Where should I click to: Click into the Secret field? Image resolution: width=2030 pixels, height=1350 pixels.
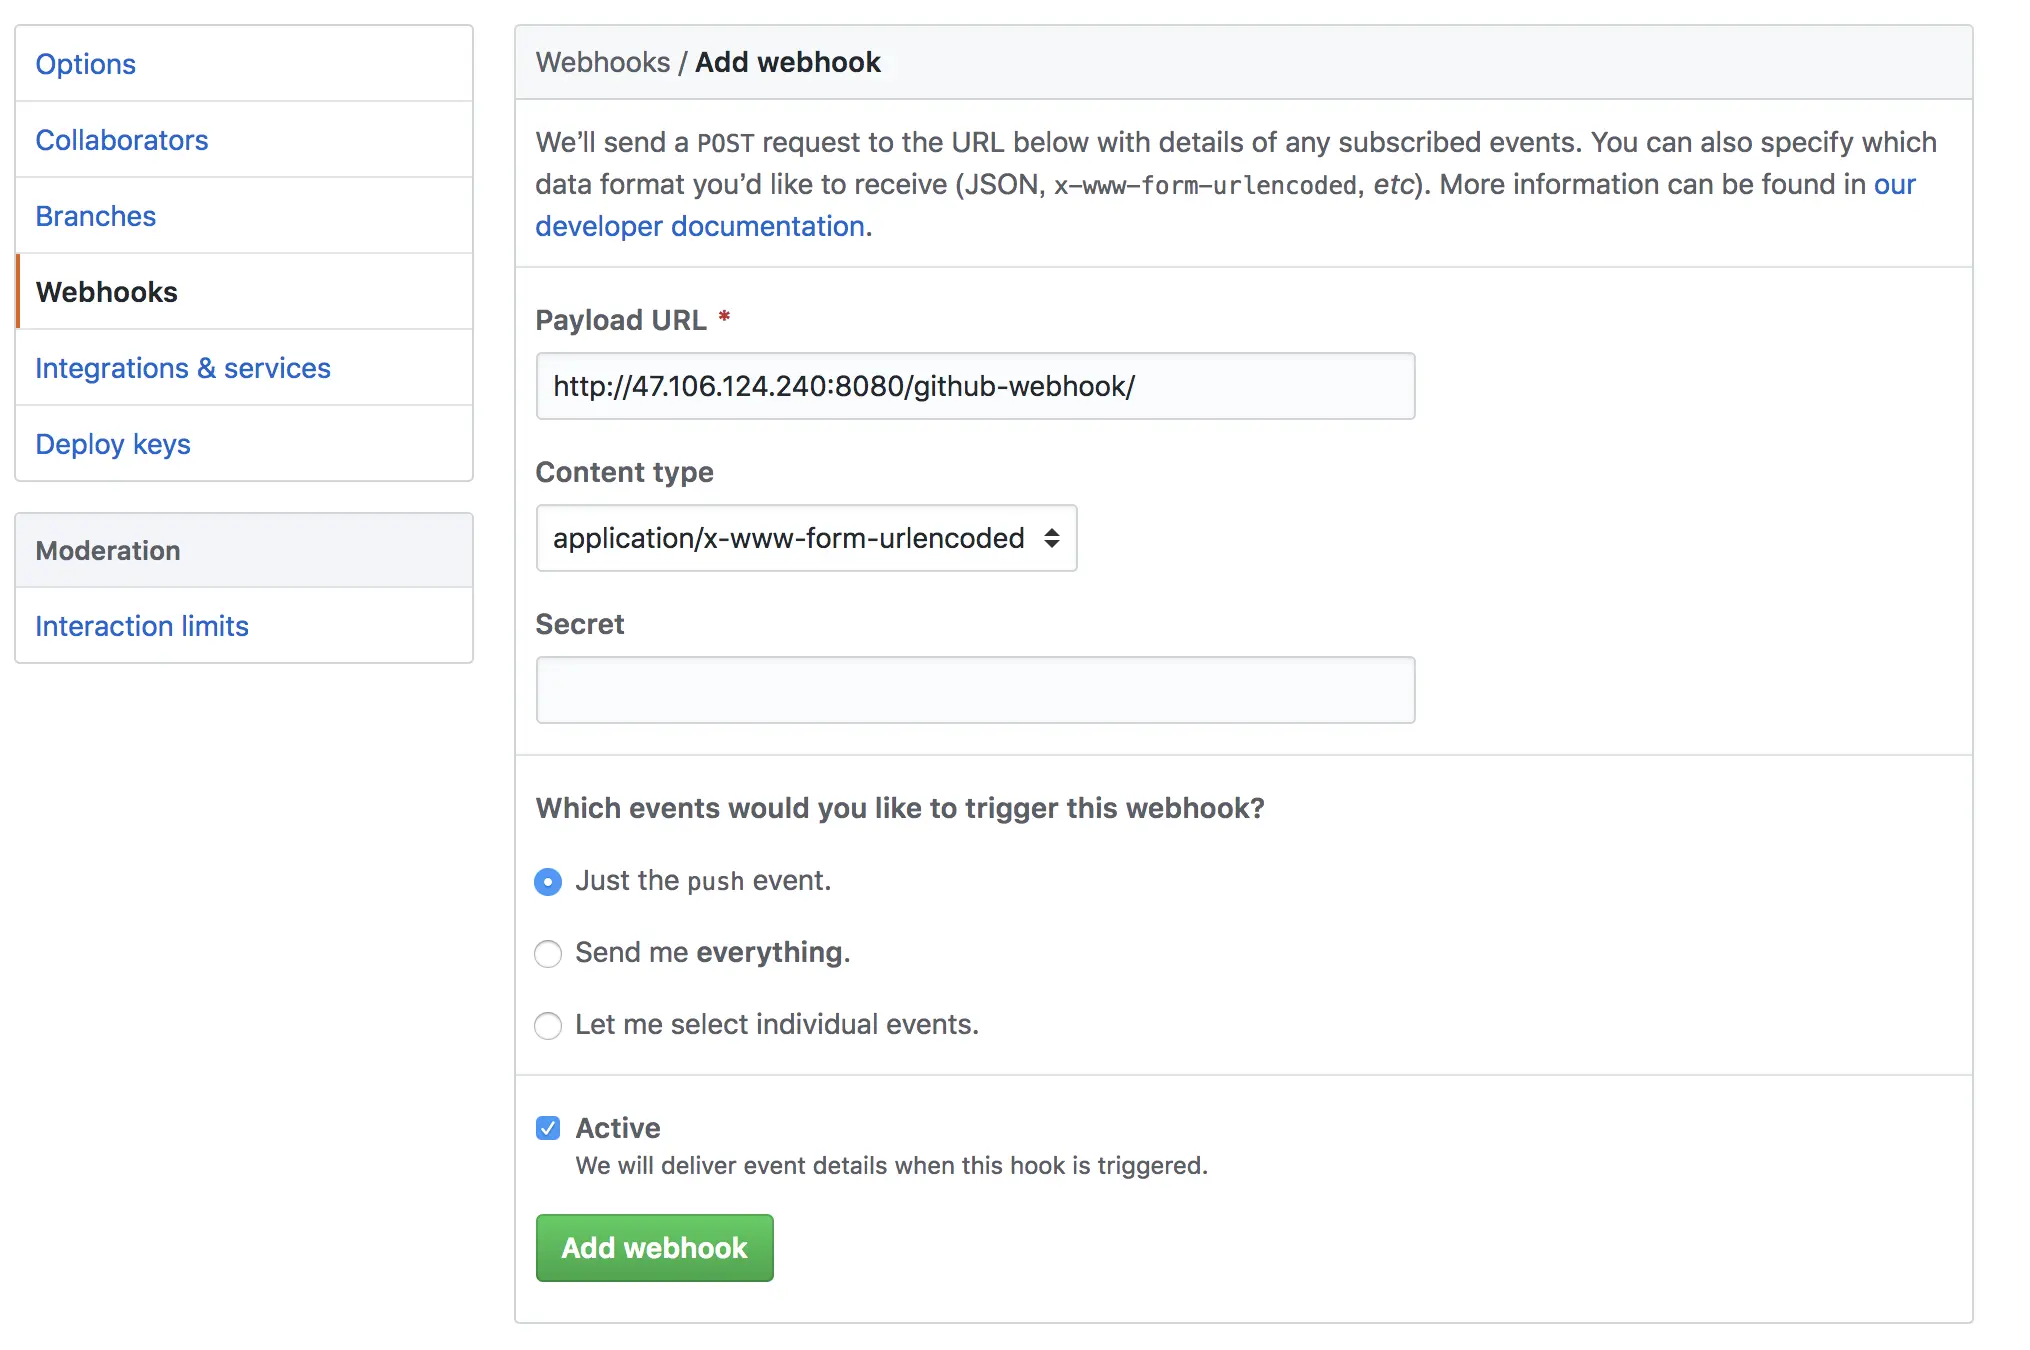(975, 690)
